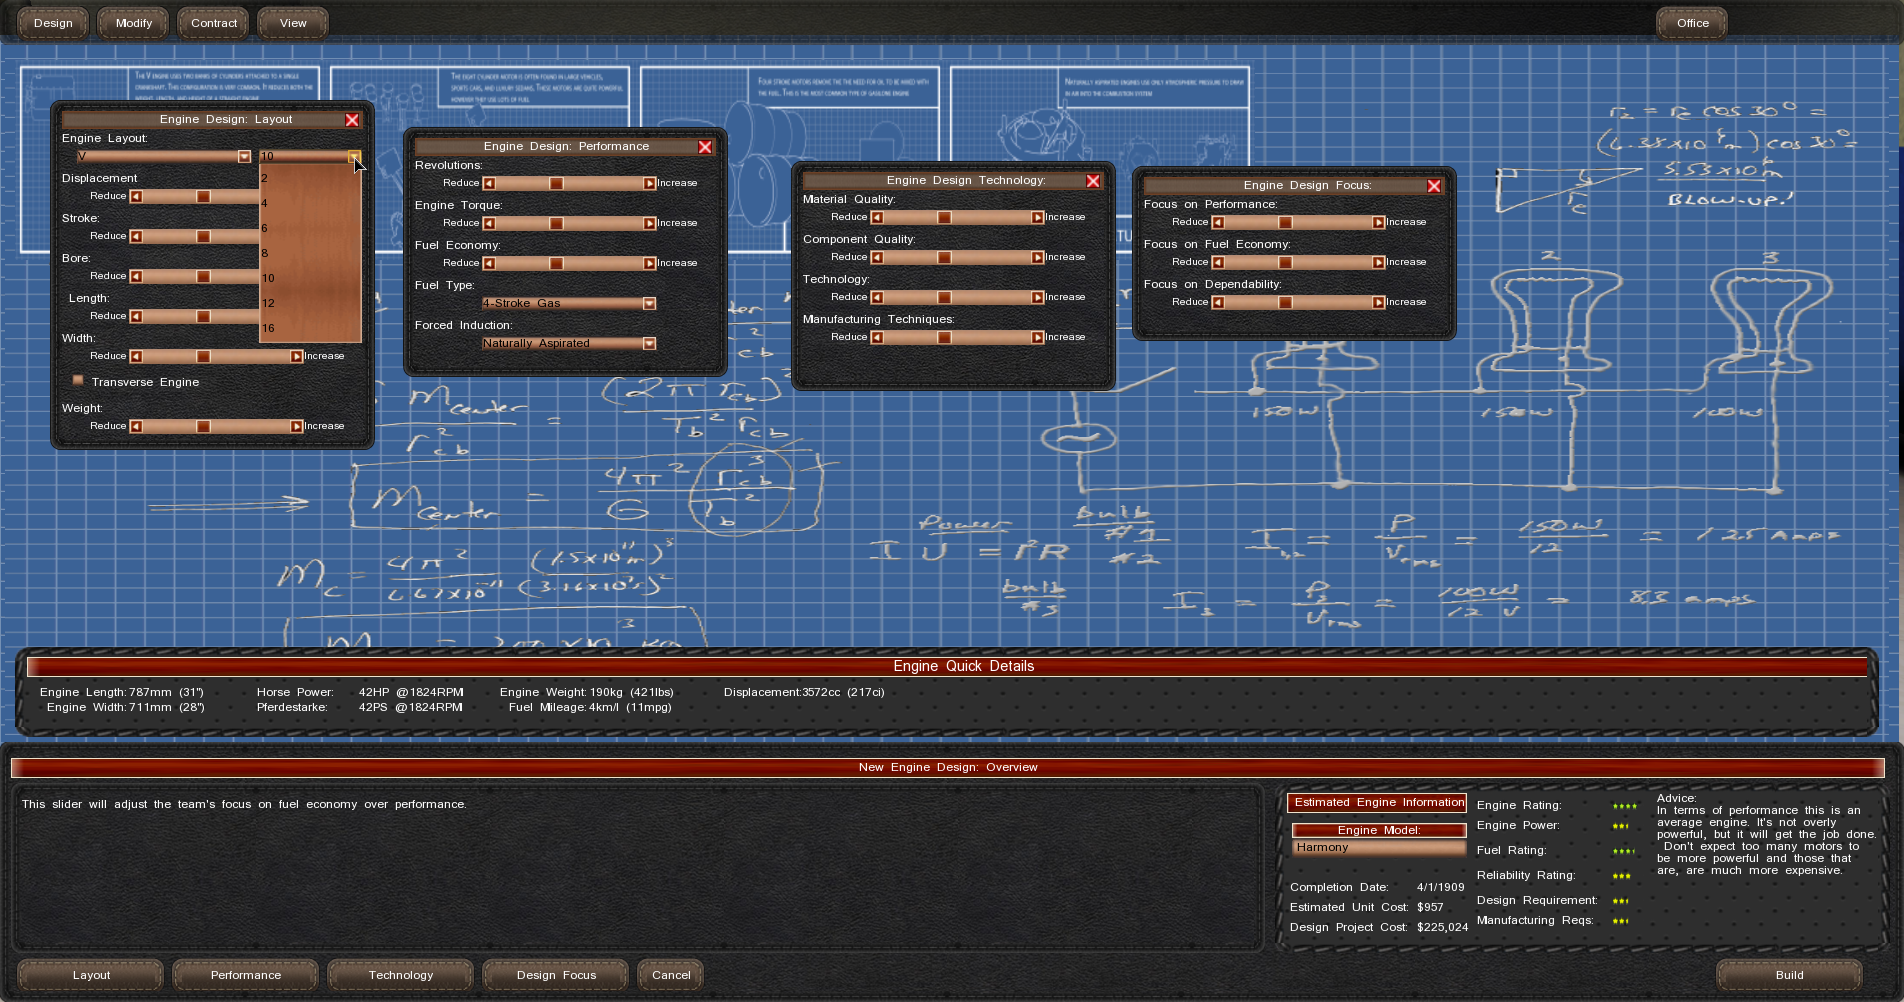Click the Harmony engine model name field
The height and width of the screenshot is (1002, 1904).
point(1378,848)
